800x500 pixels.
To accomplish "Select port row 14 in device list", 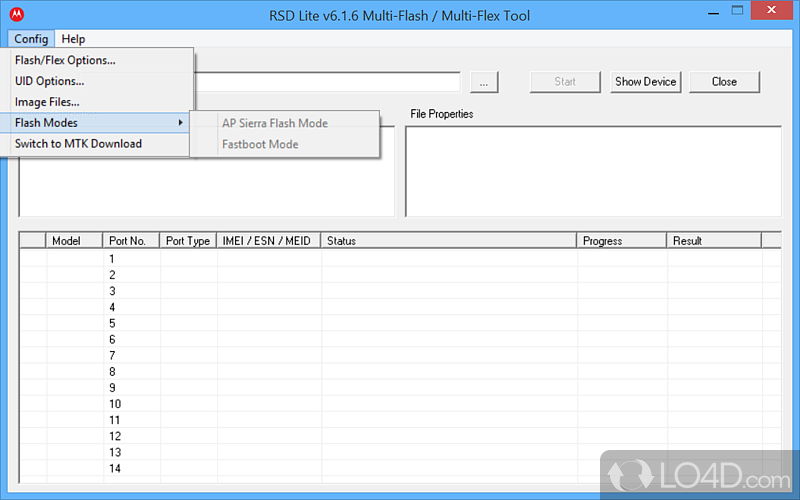I will click(400, 468).
